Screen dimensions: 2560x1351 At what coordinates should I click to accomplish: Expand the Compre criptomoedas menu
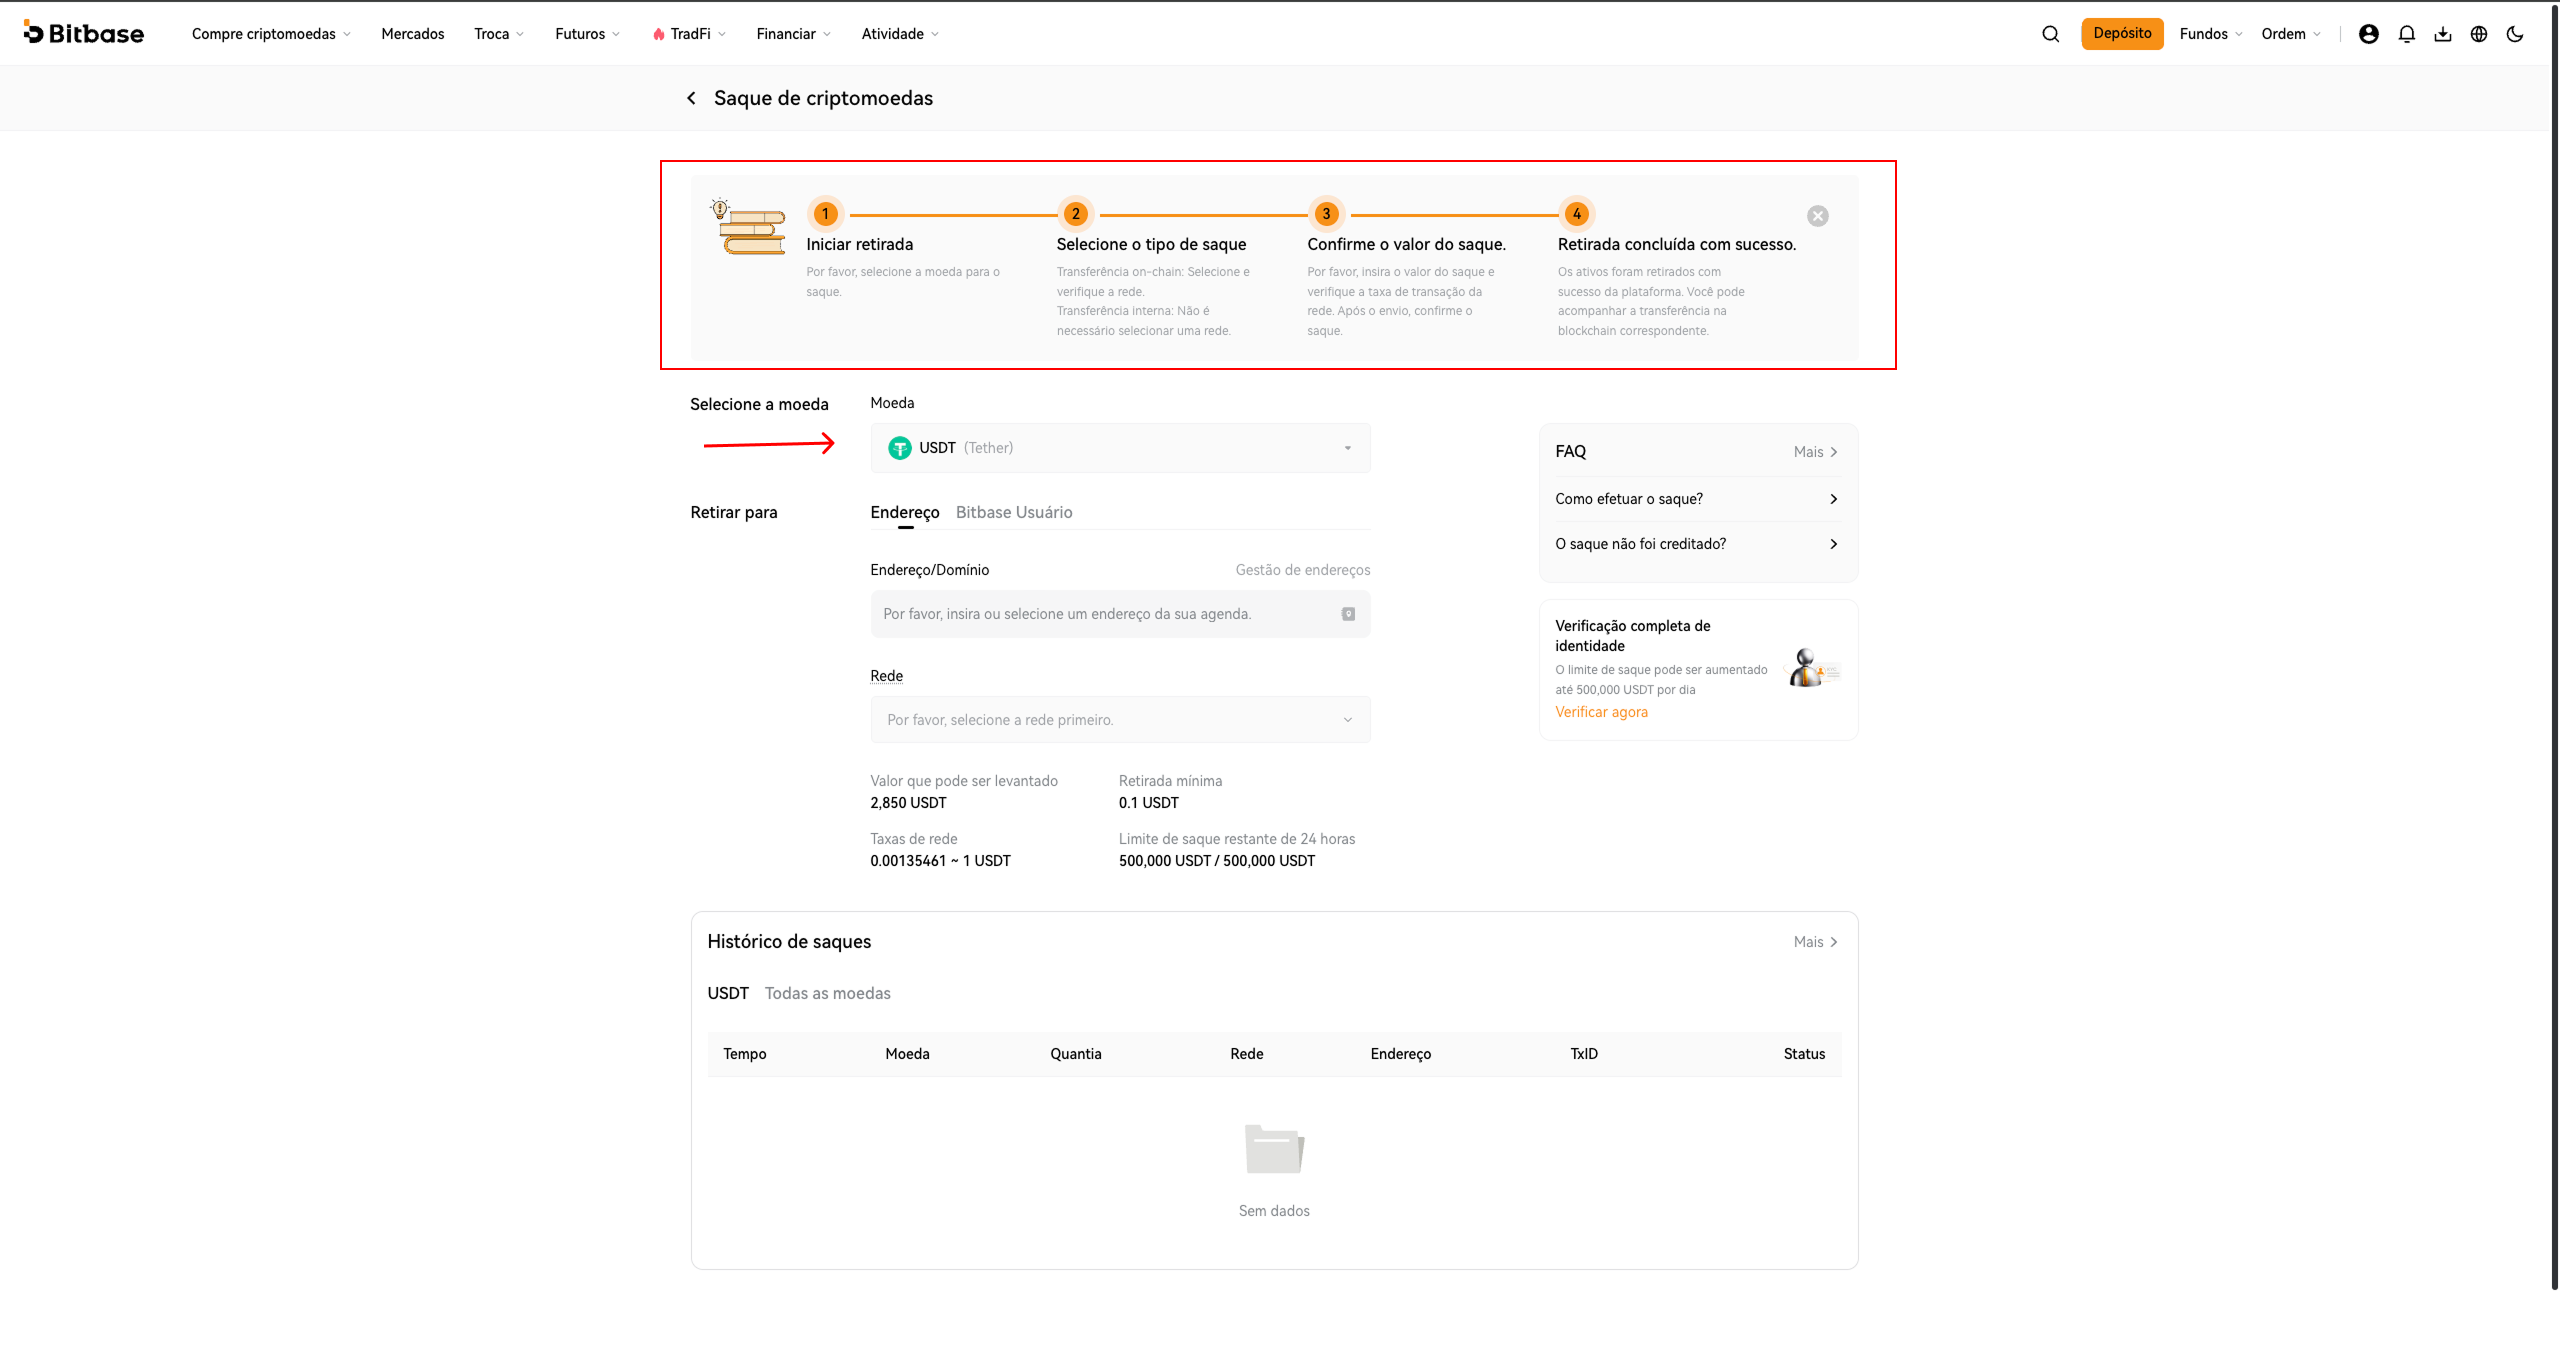tap(271, 34)
